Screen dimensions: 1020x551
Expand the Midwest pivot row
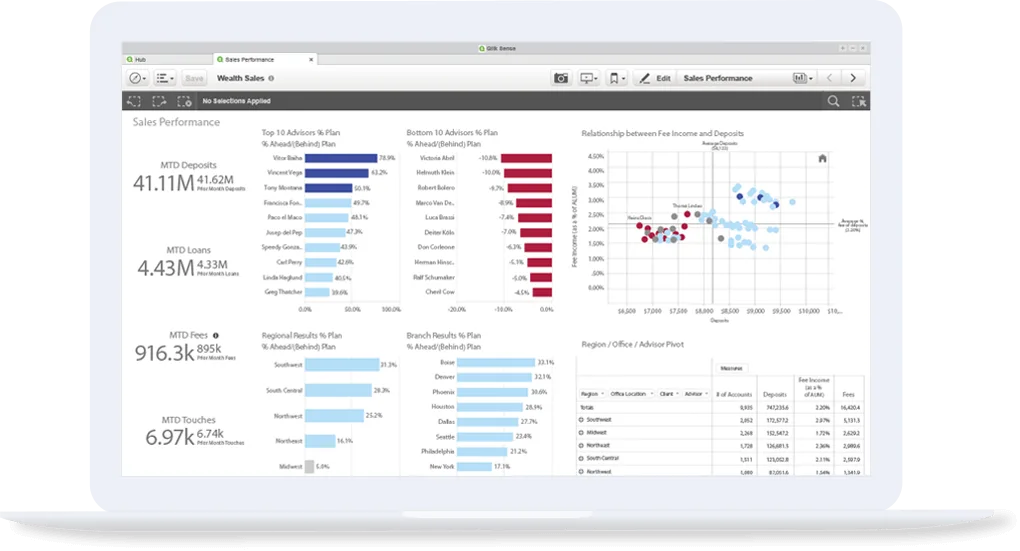(x=581, y=433)
